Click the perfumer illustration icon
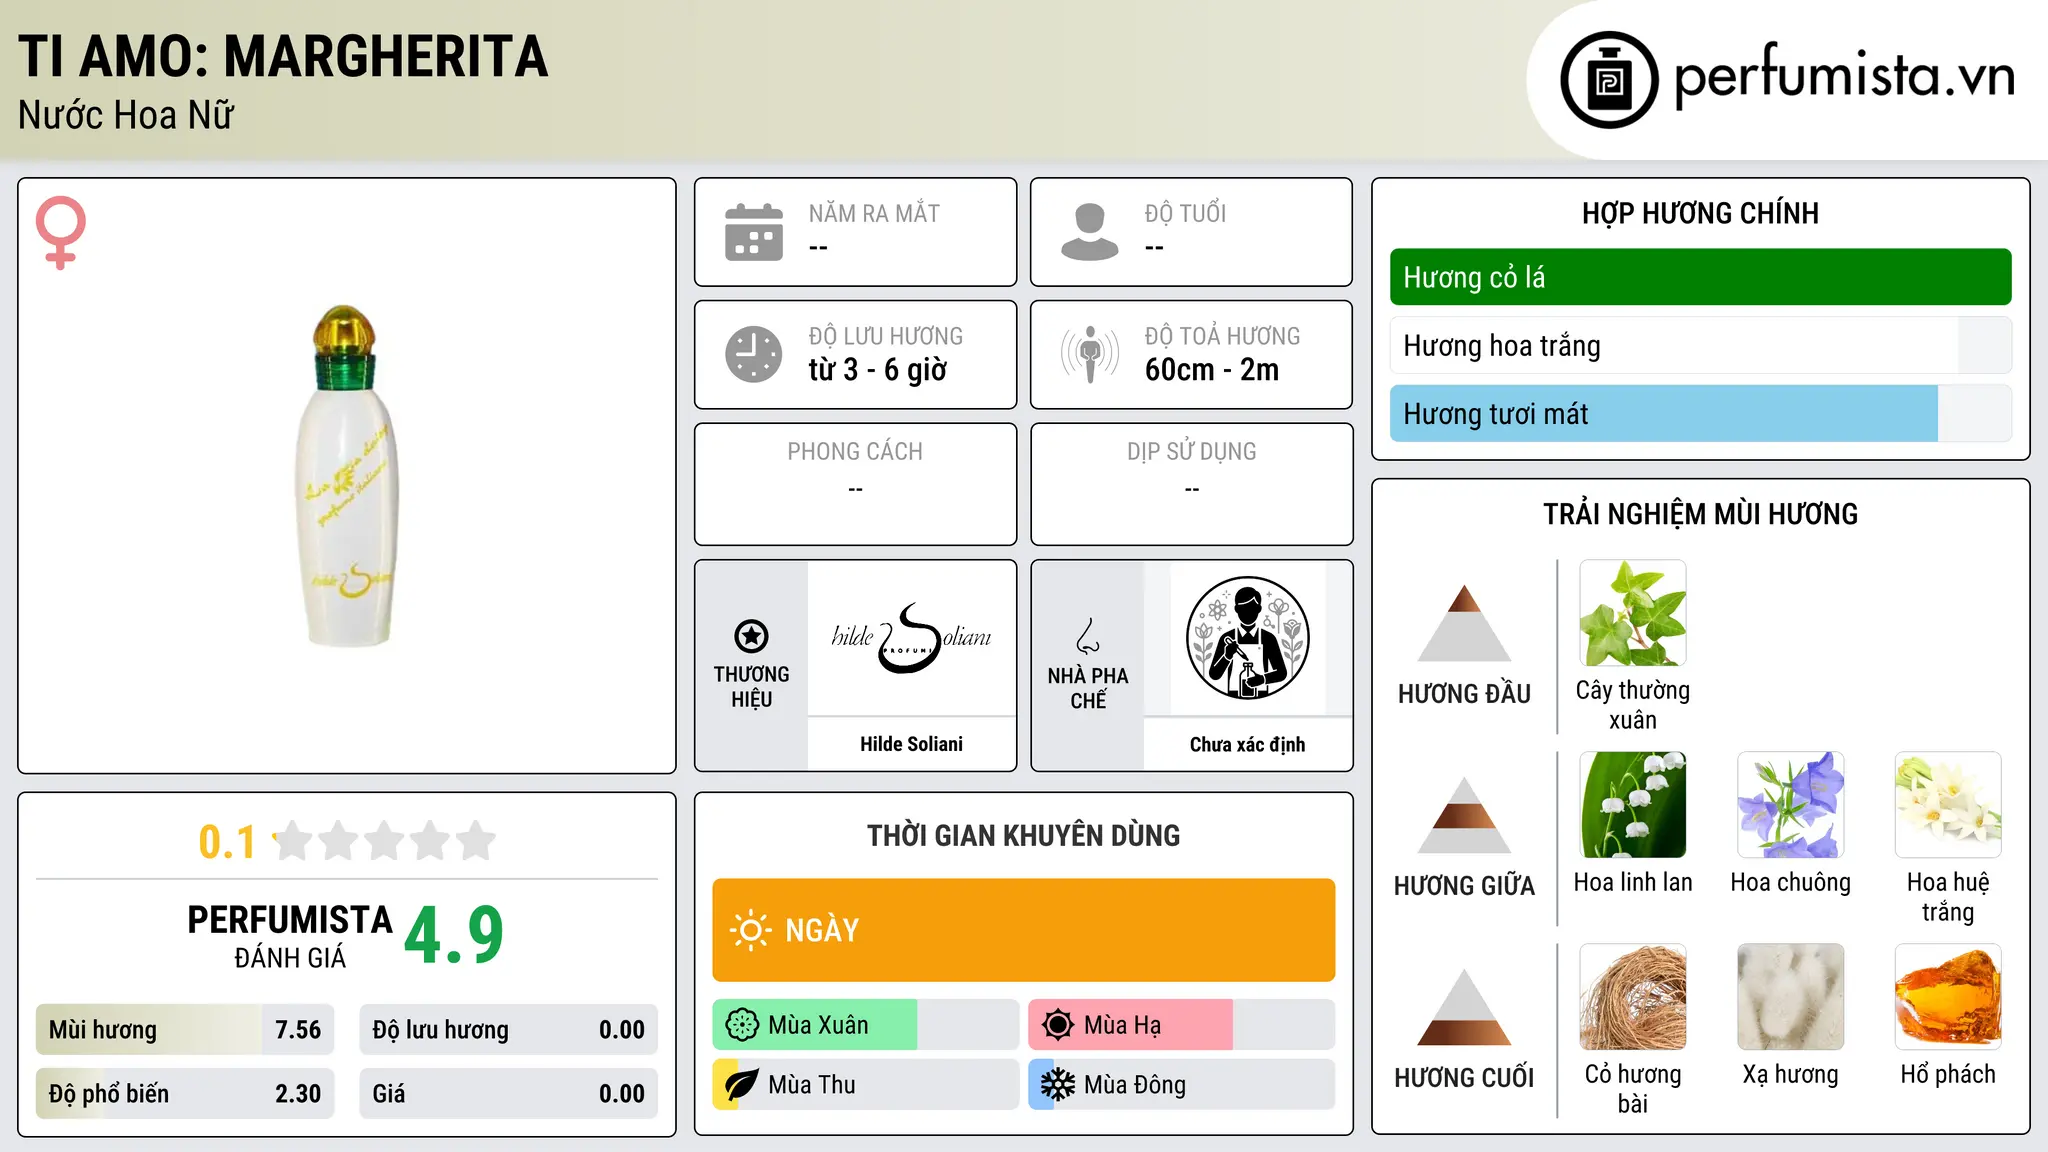 click(x=1247, y=638)
